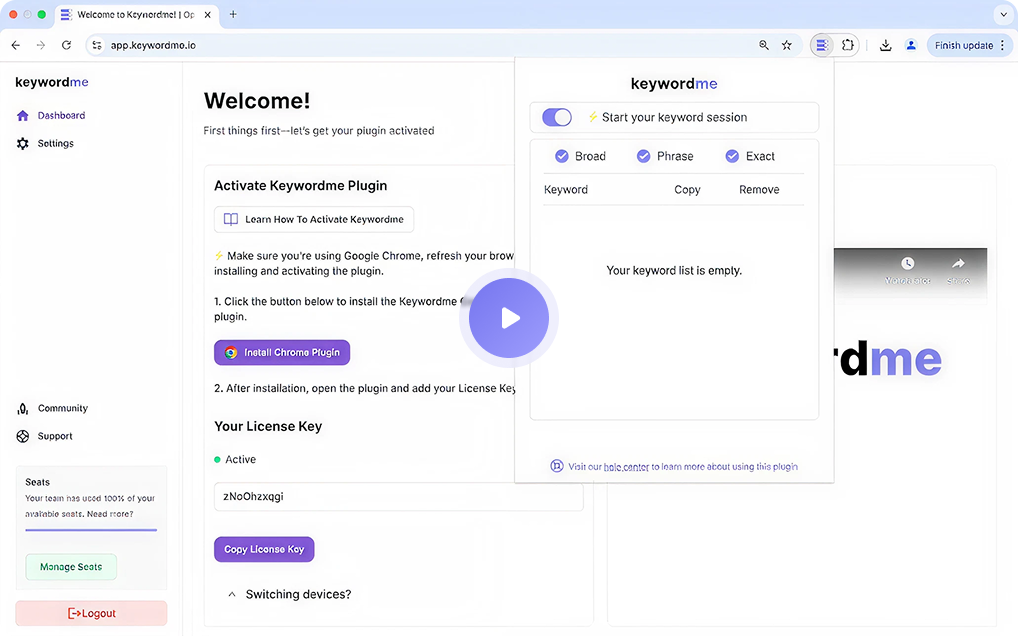
Task: Expand the Switching devices section
Action: coord(290,595)
